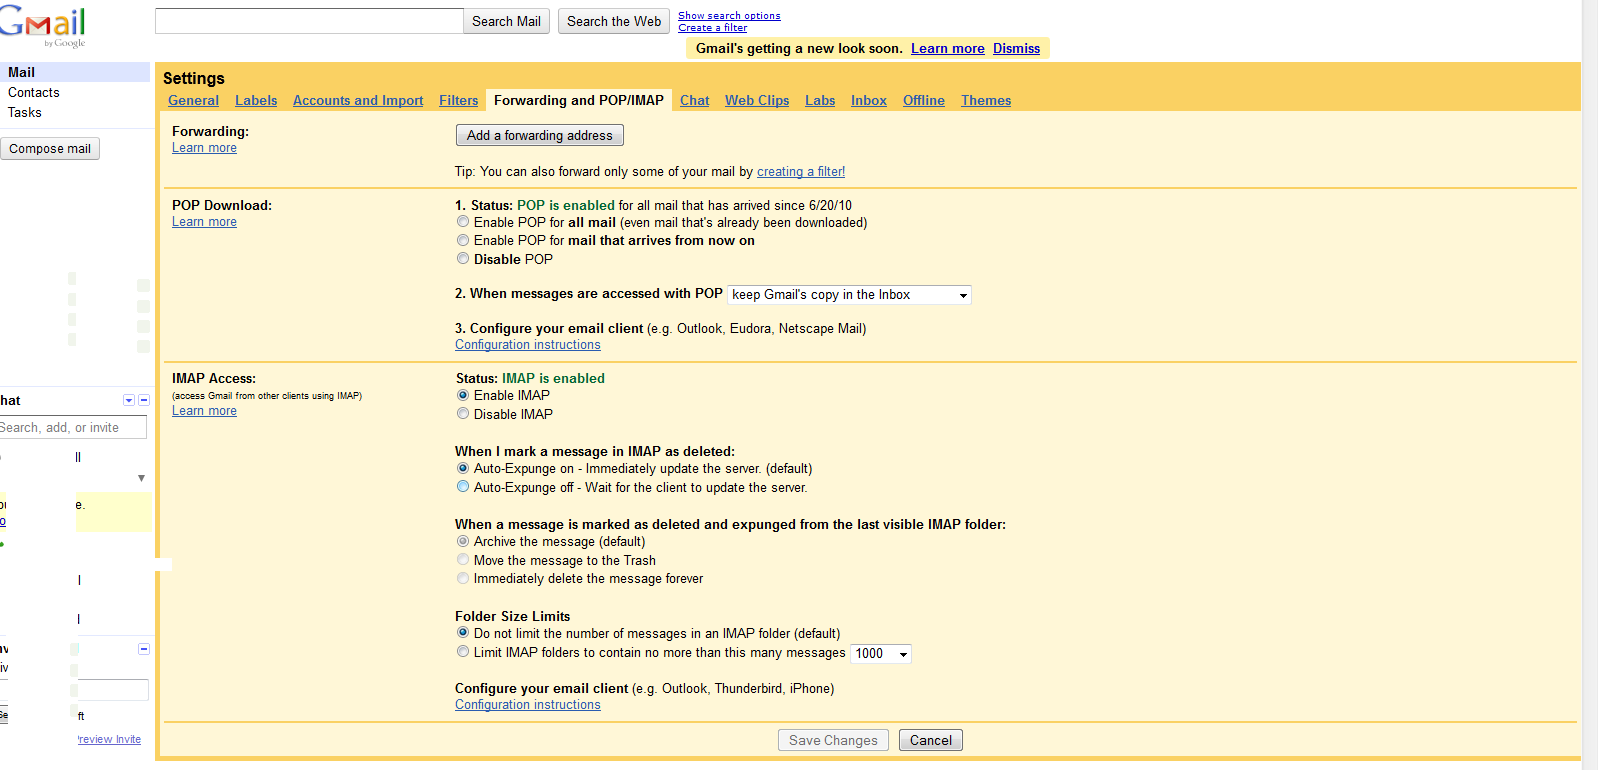Dismiss the new look notification
This screenshot has height=770, width=1598.
[1016, 48]
